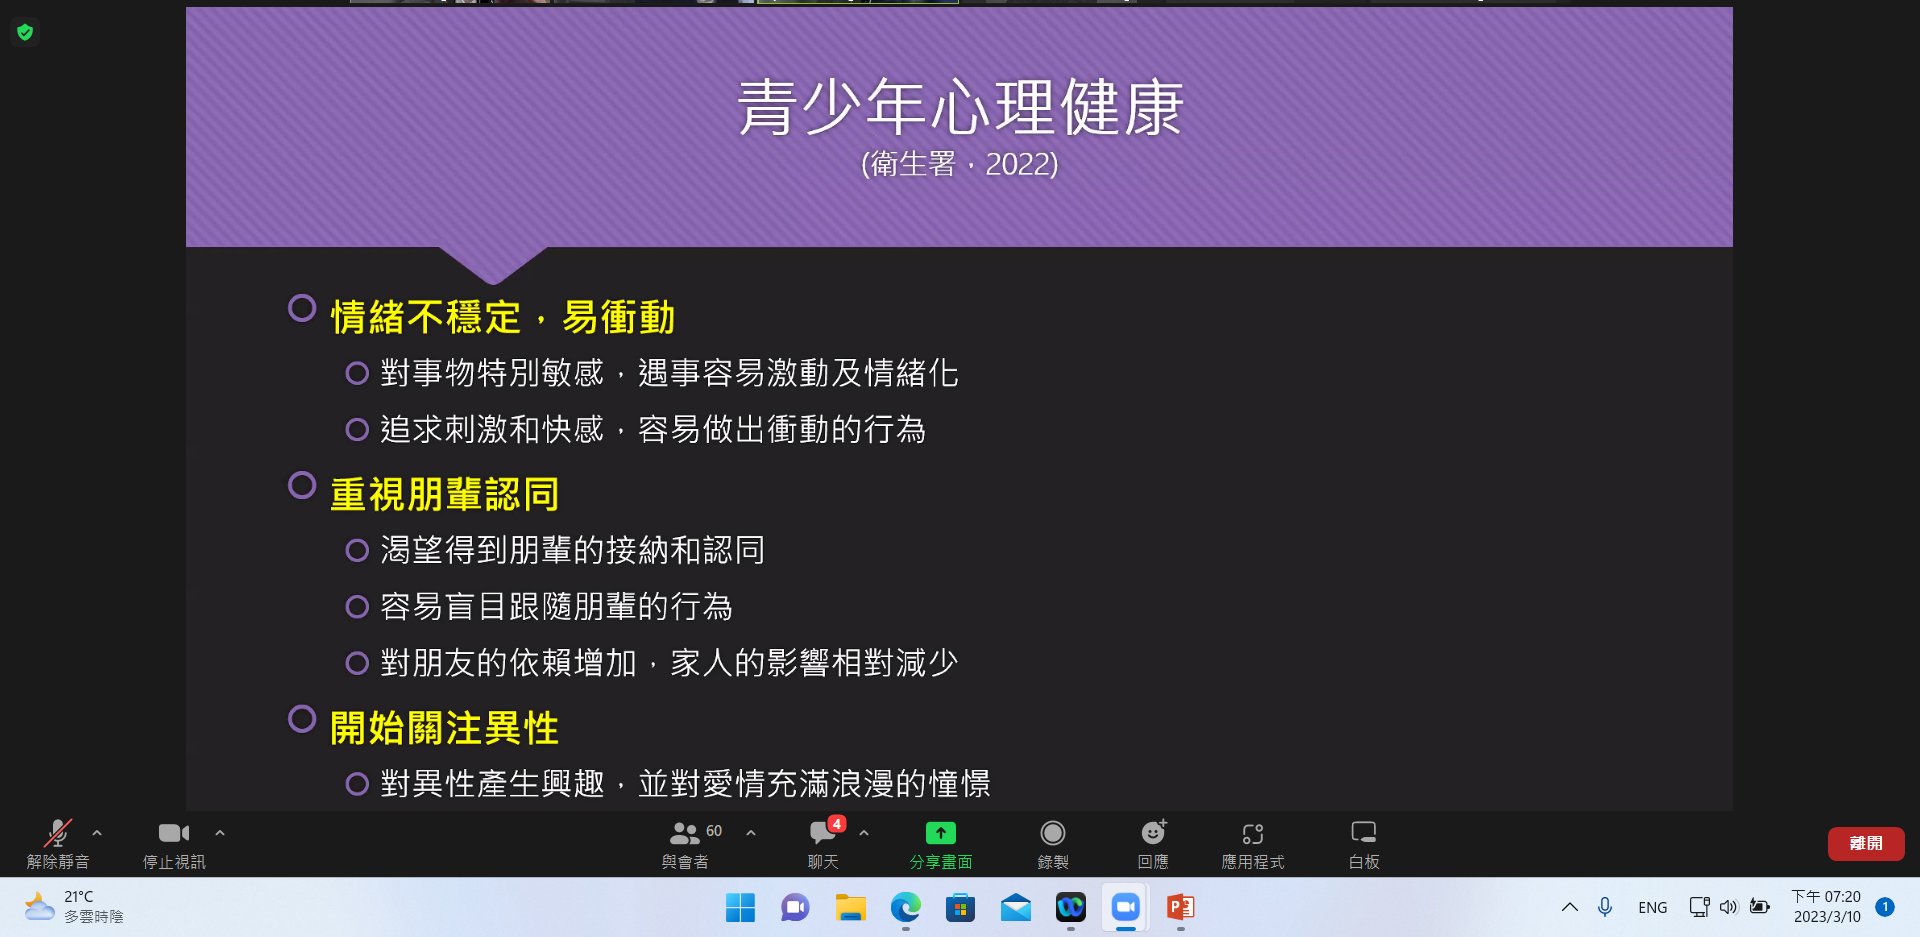This screenshot has width=1920, height=937.
Task: Click the green Share Screen button
Action: (x=940, y=843)
